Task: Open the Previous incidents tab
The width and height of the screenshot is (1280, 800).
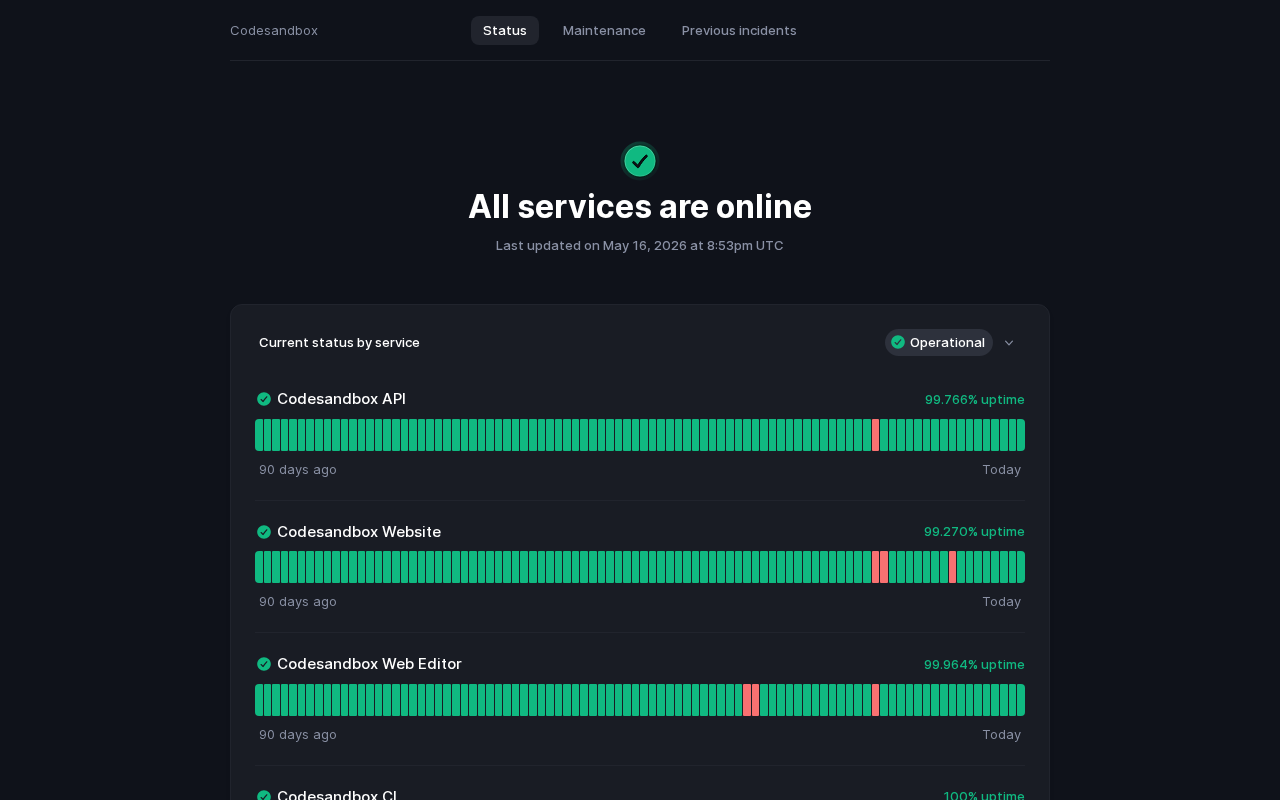Action: [739, 30]
